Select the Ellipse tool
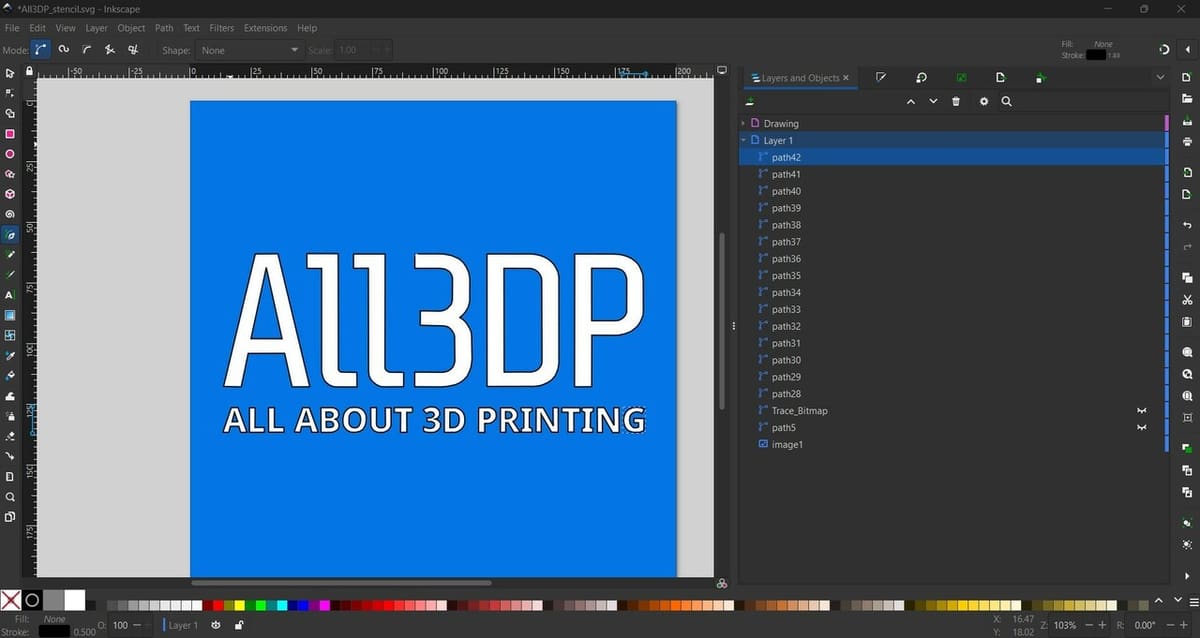Screen dimensions: 1200x638 pos(10,154)
